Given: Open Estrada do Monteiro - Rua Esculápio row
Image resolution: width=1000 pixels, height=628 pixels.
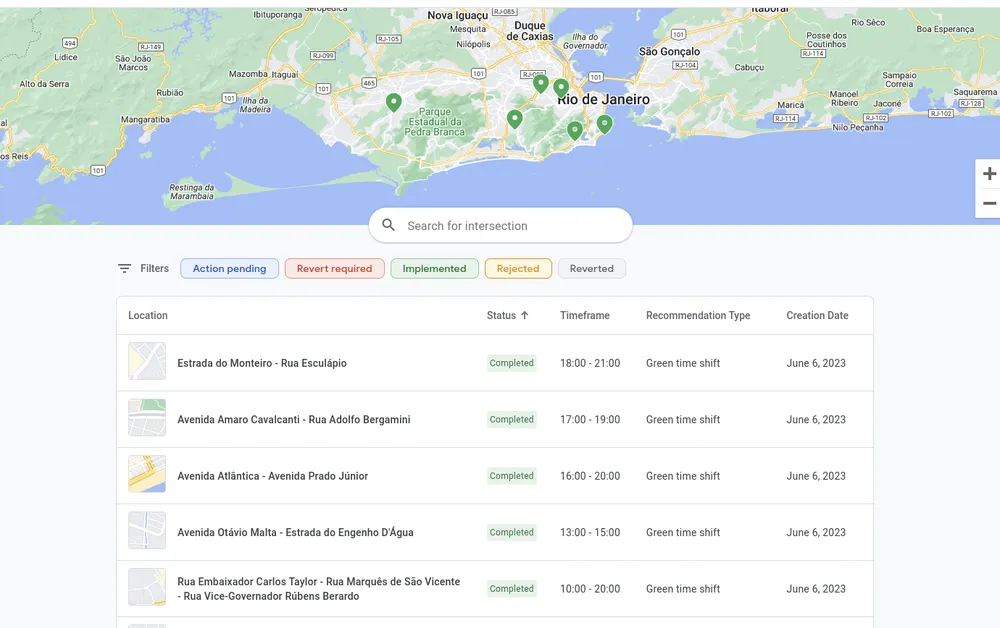Looking at the screenshot, I should 262,363.
